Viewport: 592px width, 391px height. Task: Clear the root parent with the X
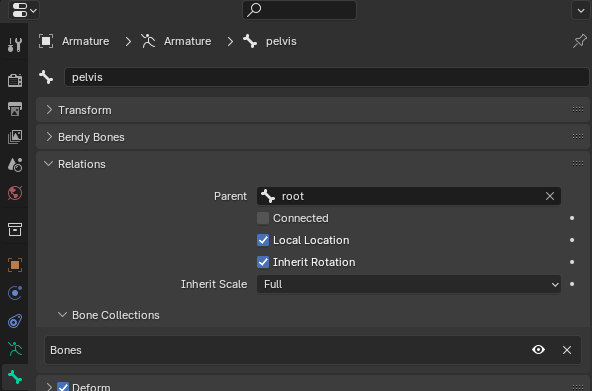coord(550,196)
